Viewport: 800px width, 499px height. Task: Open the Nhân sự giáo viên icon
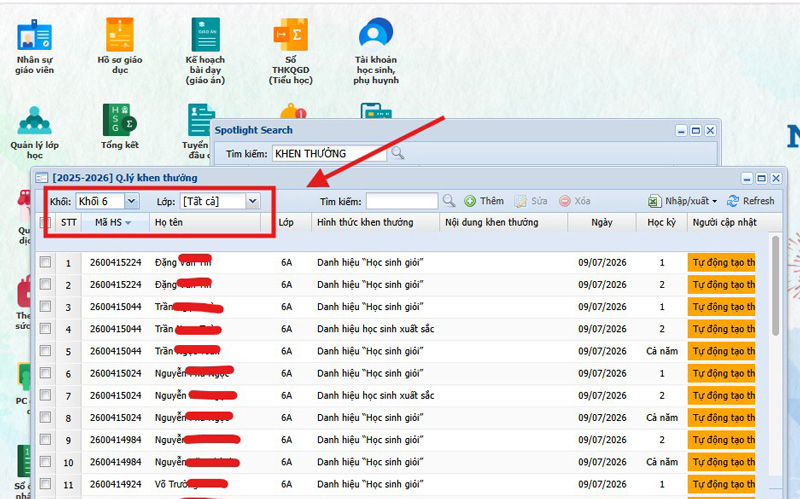pyautogui.click(x=34, y=46)
